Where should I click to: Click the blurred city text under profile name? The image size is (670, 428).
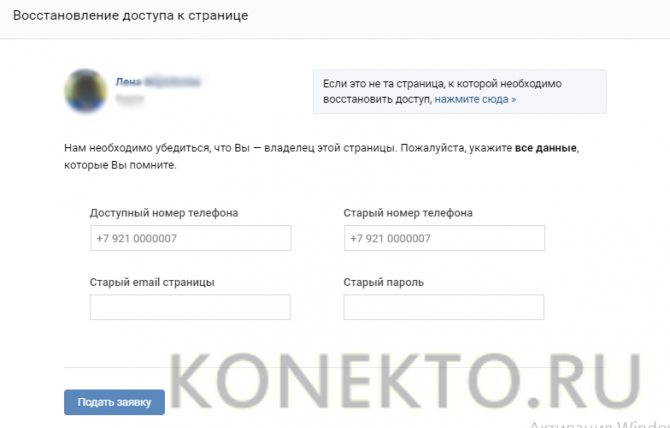[129, 99]
